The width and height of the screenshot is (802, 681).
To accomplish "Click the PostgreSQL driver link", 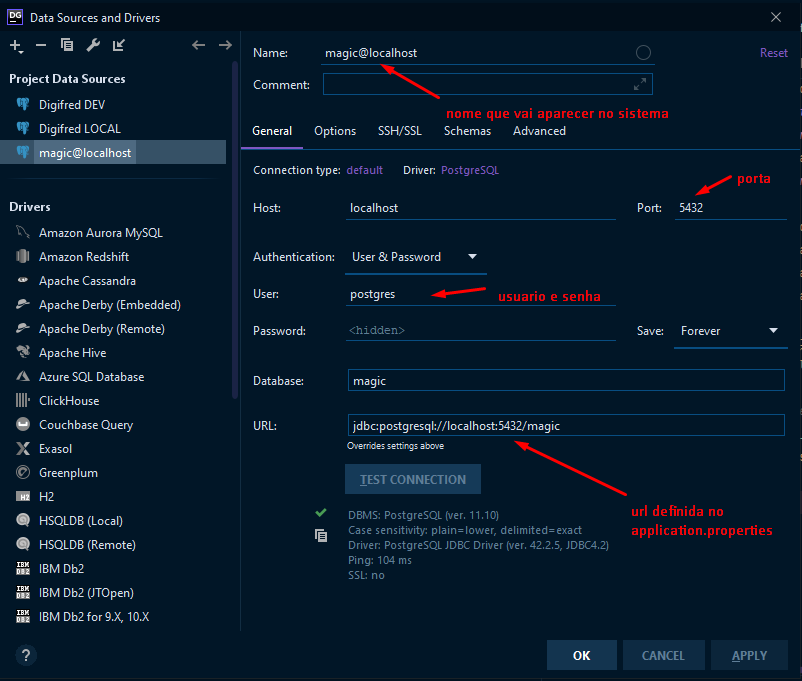I will tap(470, 170).
